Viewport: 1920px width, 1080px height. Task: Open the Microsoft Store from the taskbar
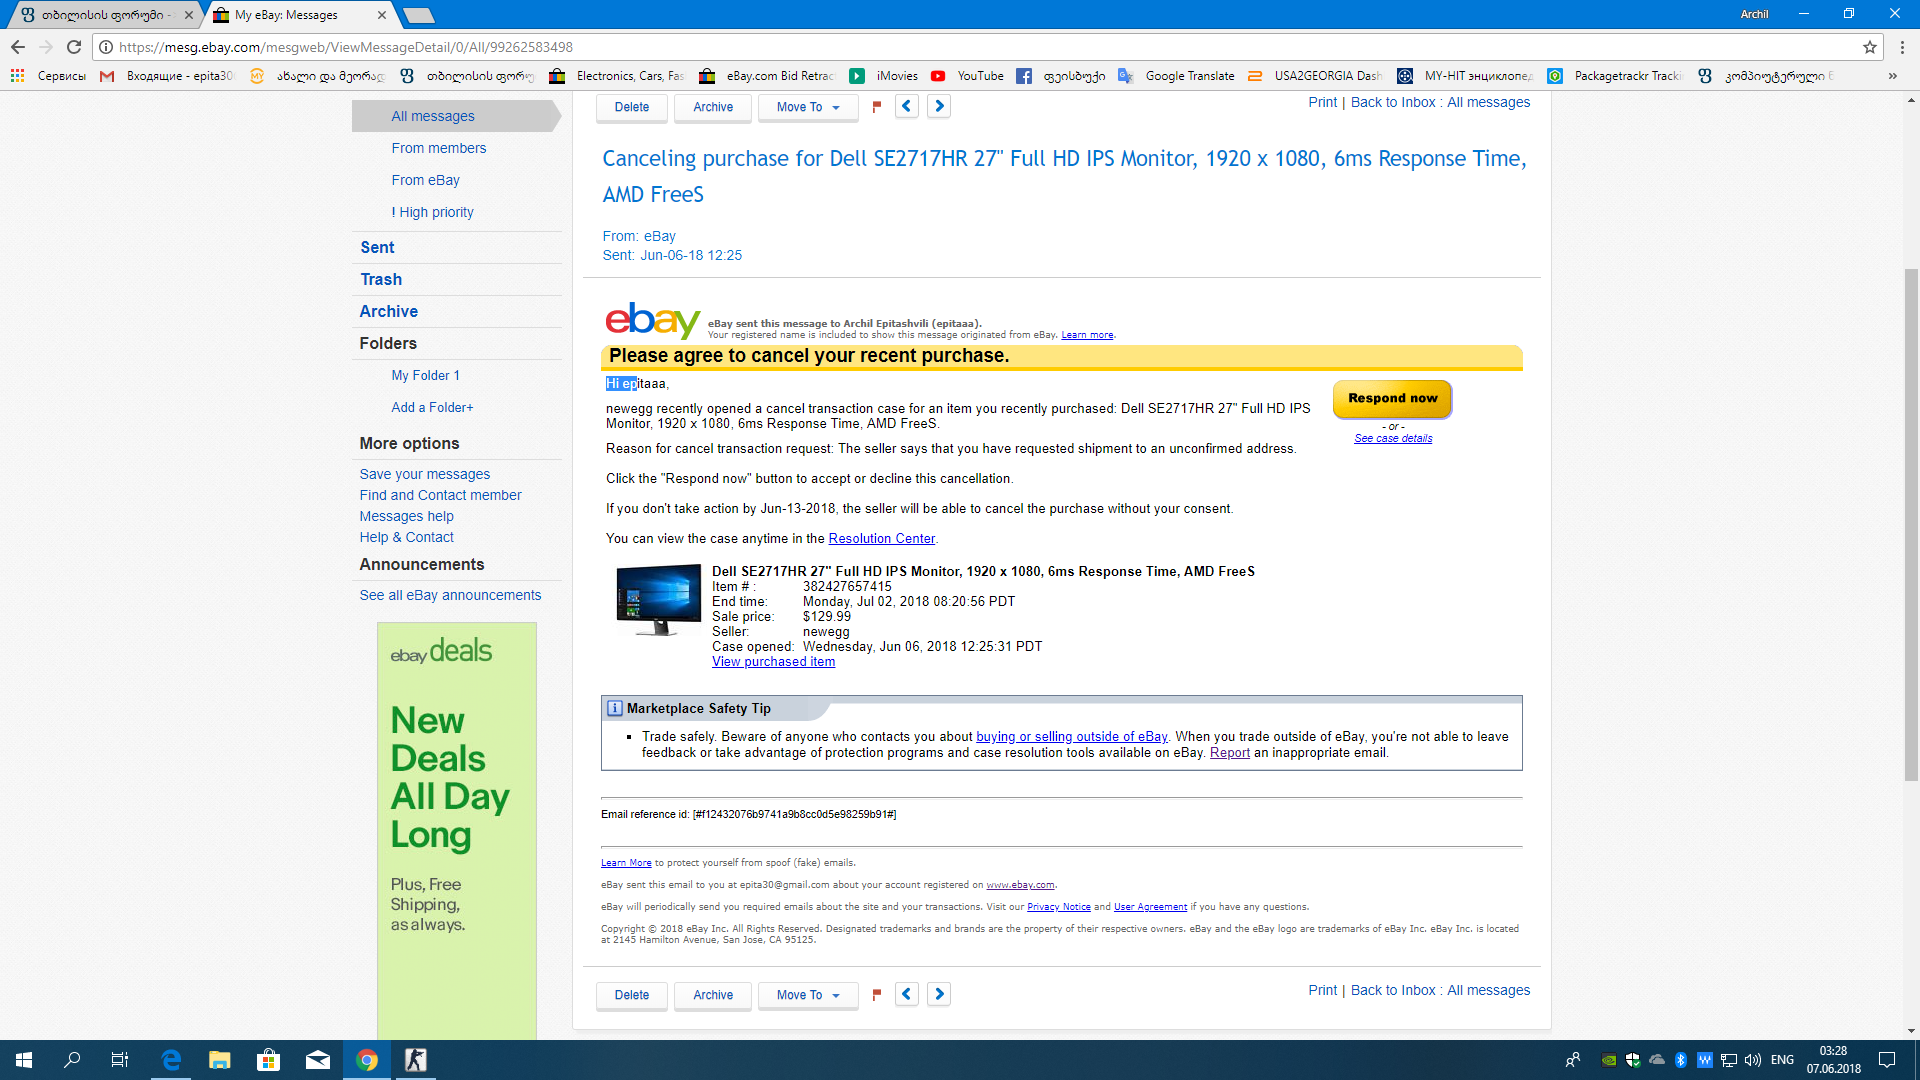[268, 1060]
